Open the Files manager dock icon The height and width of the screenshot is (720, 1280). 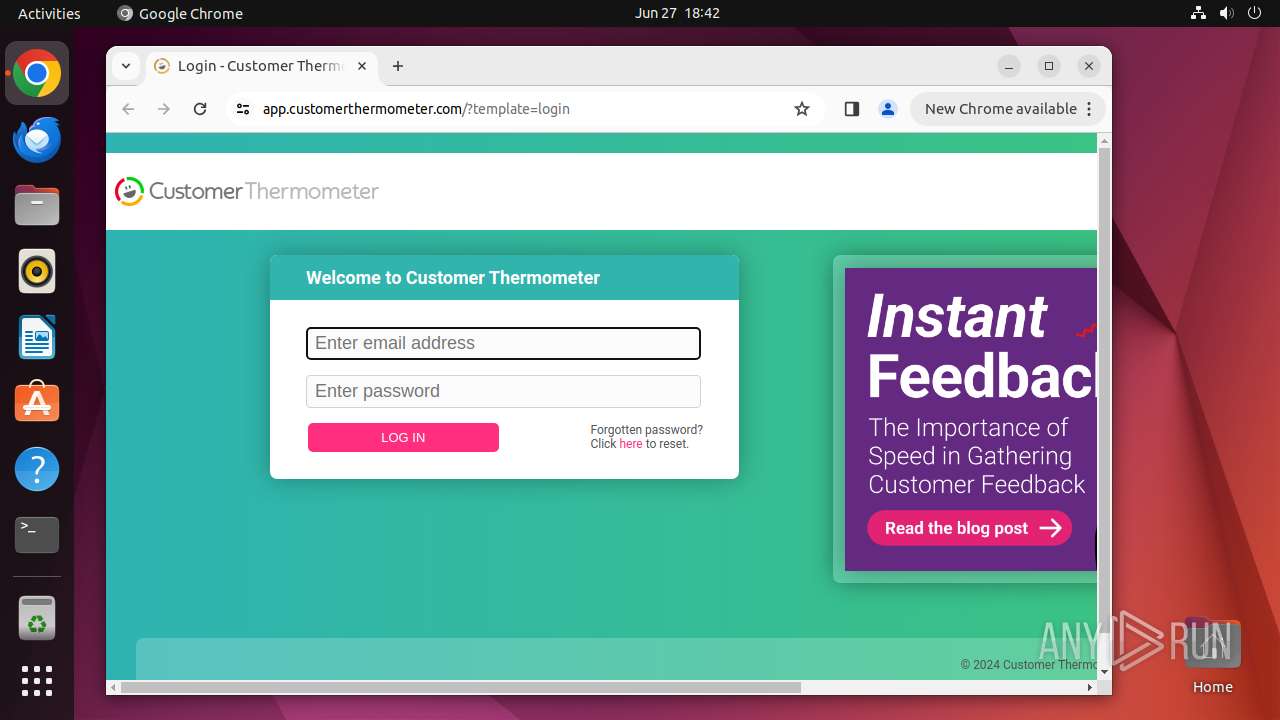[37, 206]
